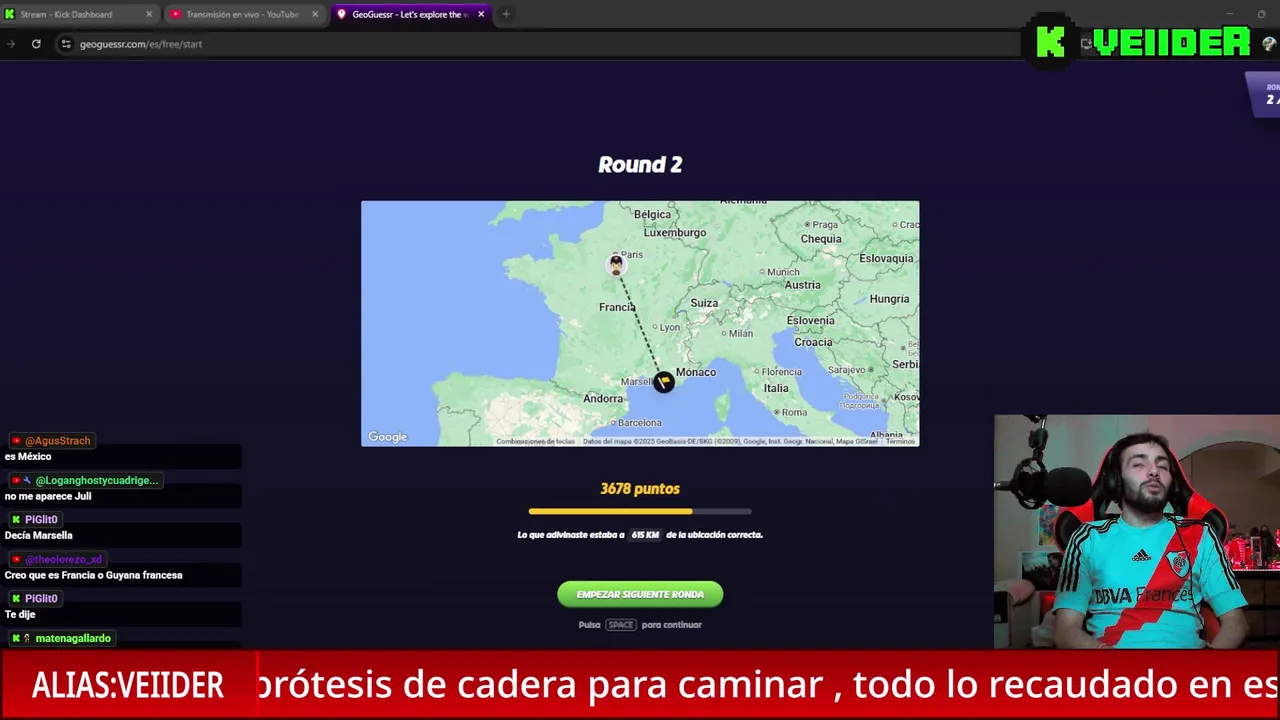1280x720 pixels.
Task: Close the Kick Dashboard tab
Action: [149, 14]
